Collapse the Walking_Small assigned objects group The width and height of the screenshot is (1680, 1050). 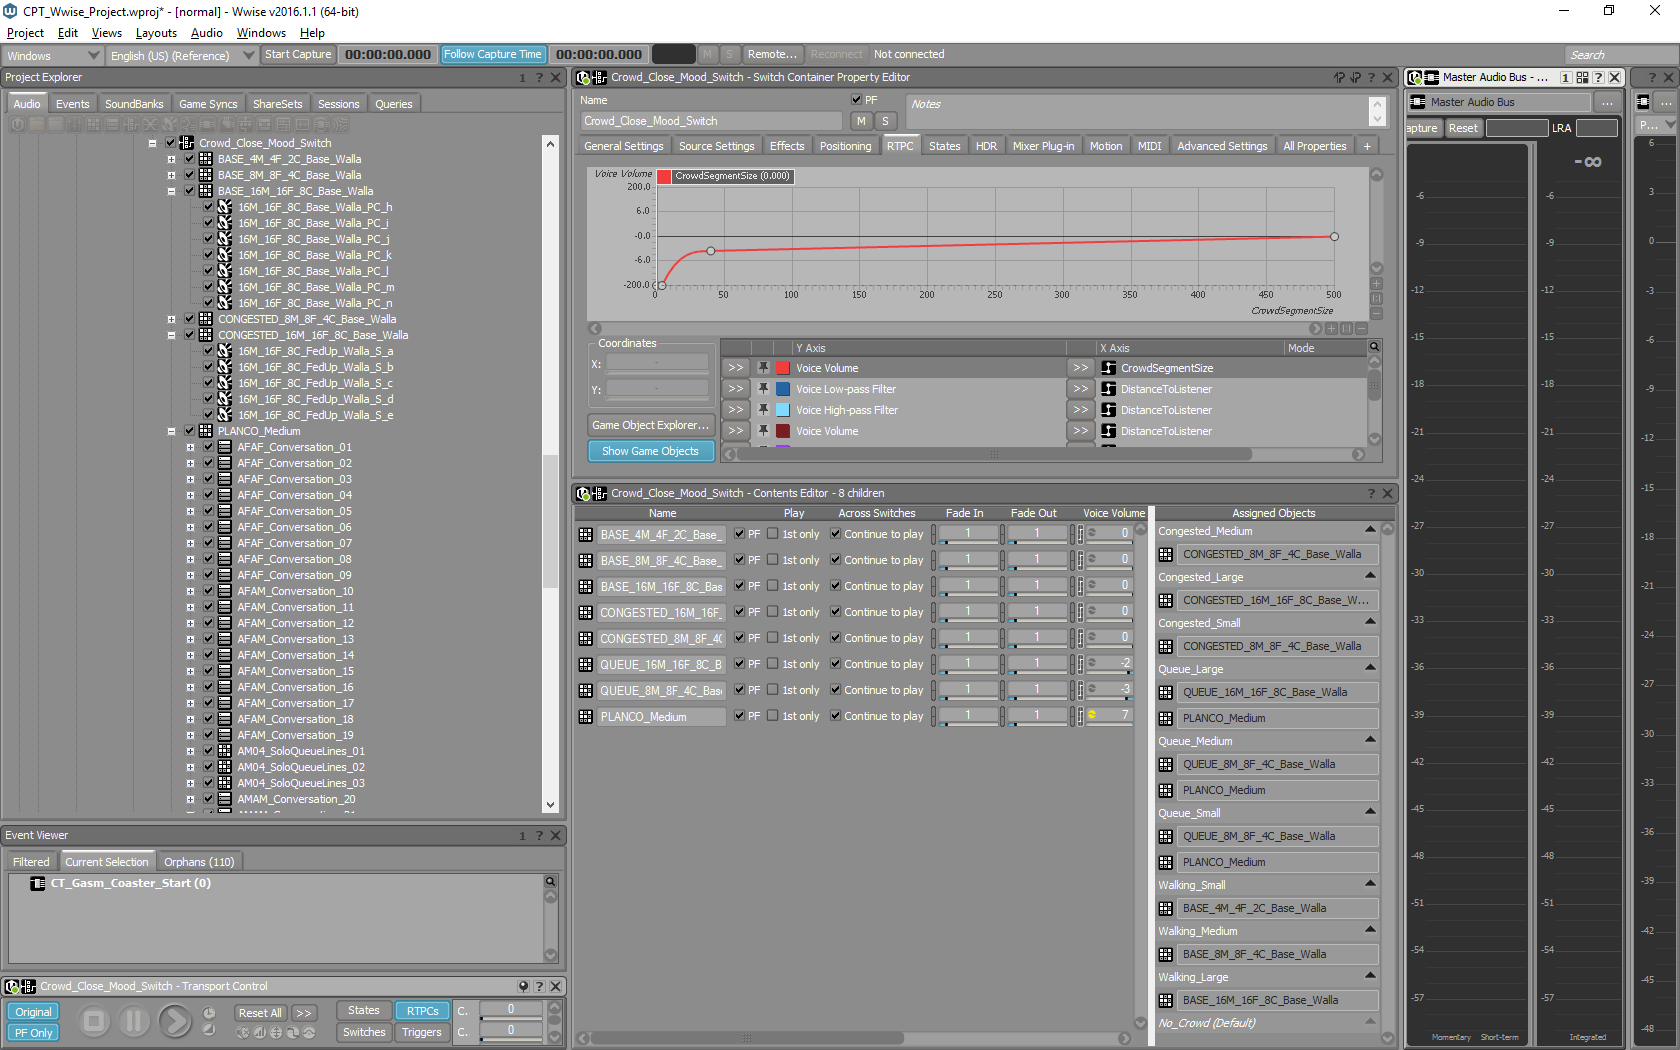coord(1370,884)
